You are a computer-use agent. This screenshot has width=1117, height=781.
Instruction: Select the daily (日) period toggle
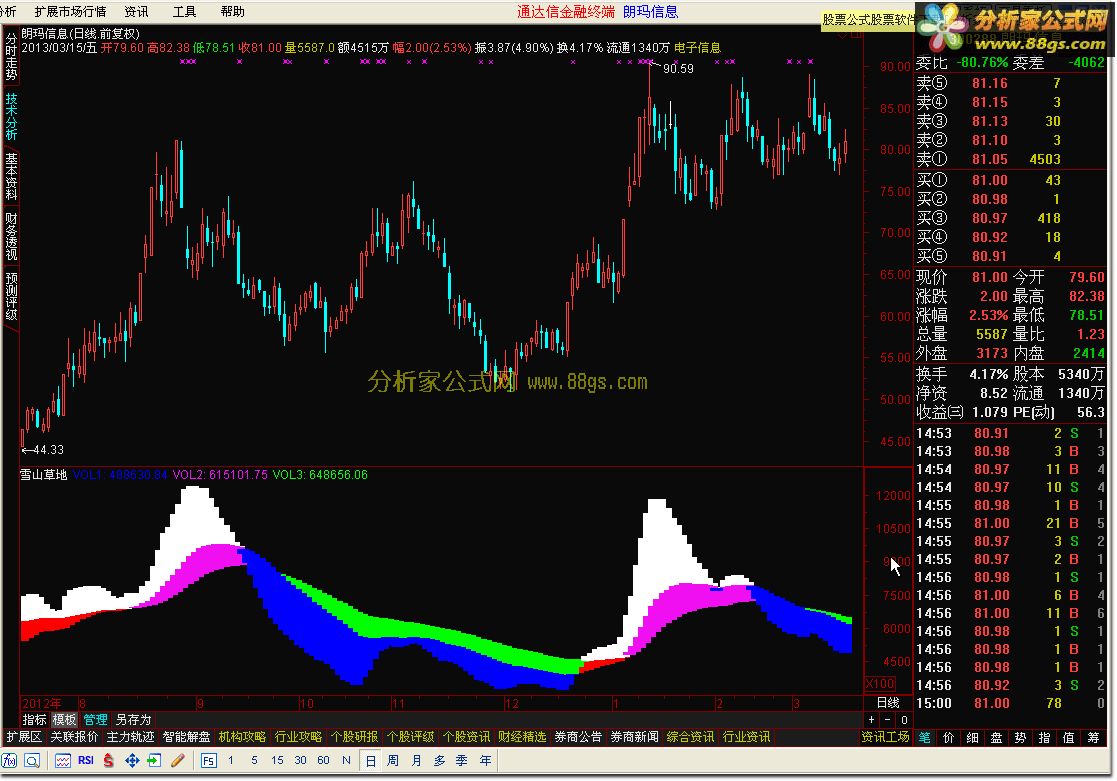point(370,760)
